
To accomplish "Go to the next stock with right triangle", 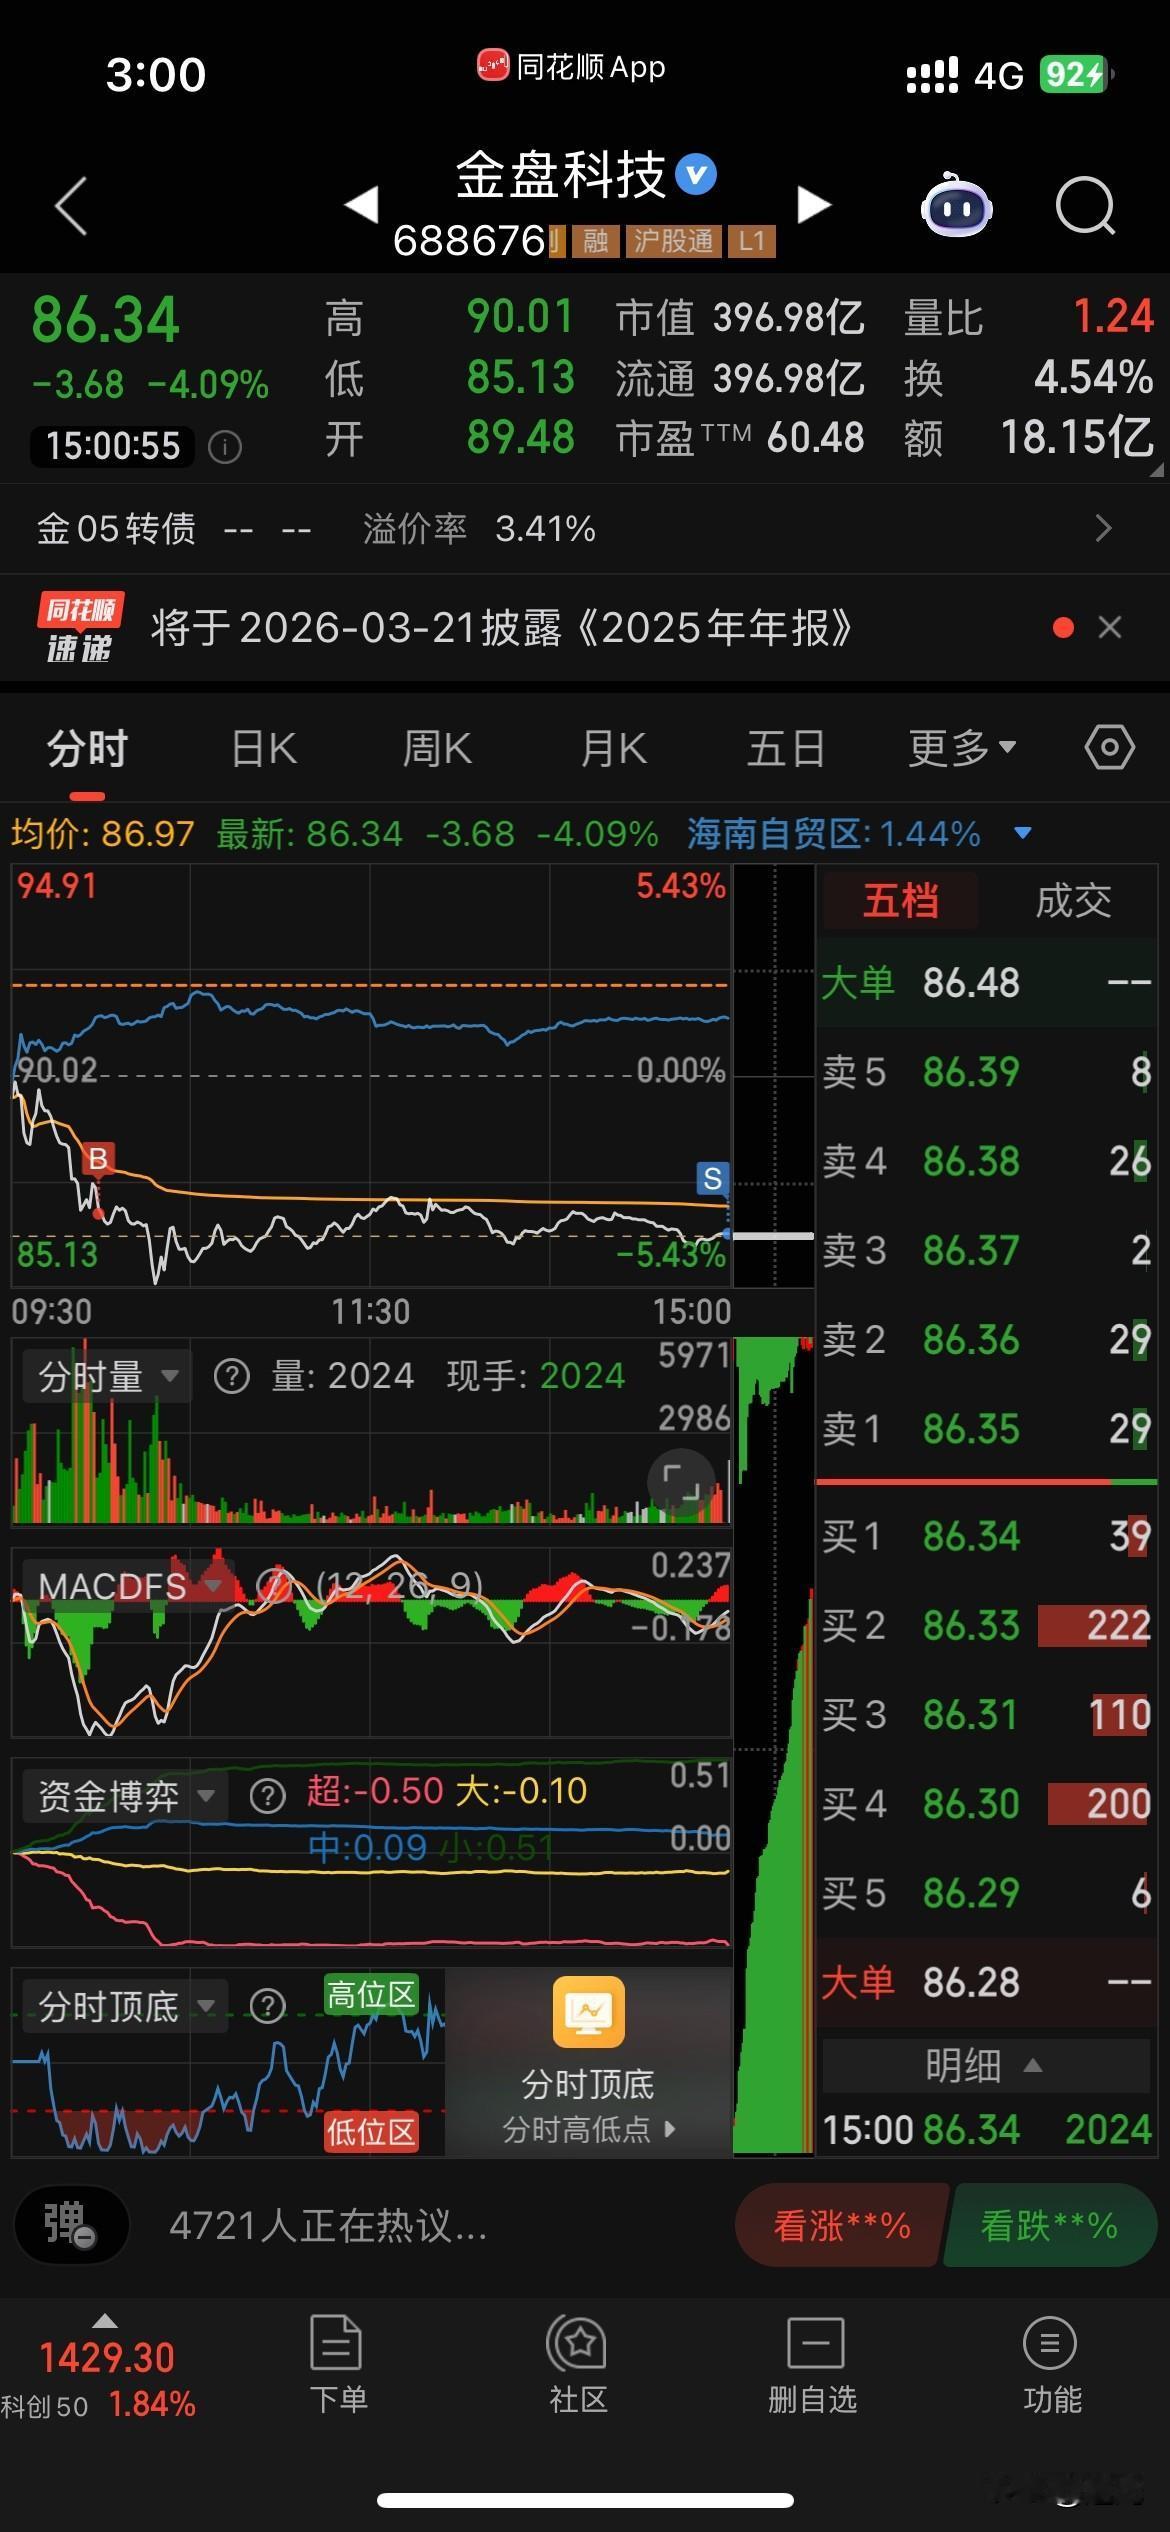I will (814, 204).
